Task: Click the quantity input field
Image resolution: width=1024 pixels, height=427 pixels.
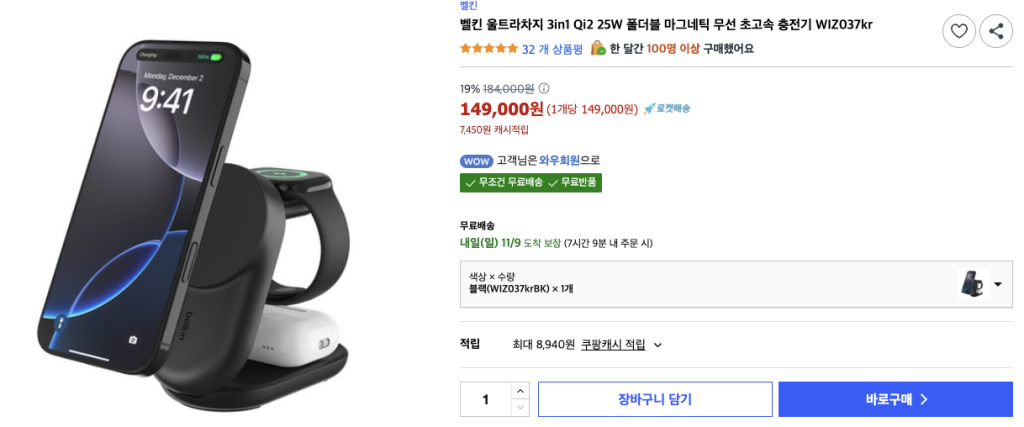Action: click(x=486, y=399)
